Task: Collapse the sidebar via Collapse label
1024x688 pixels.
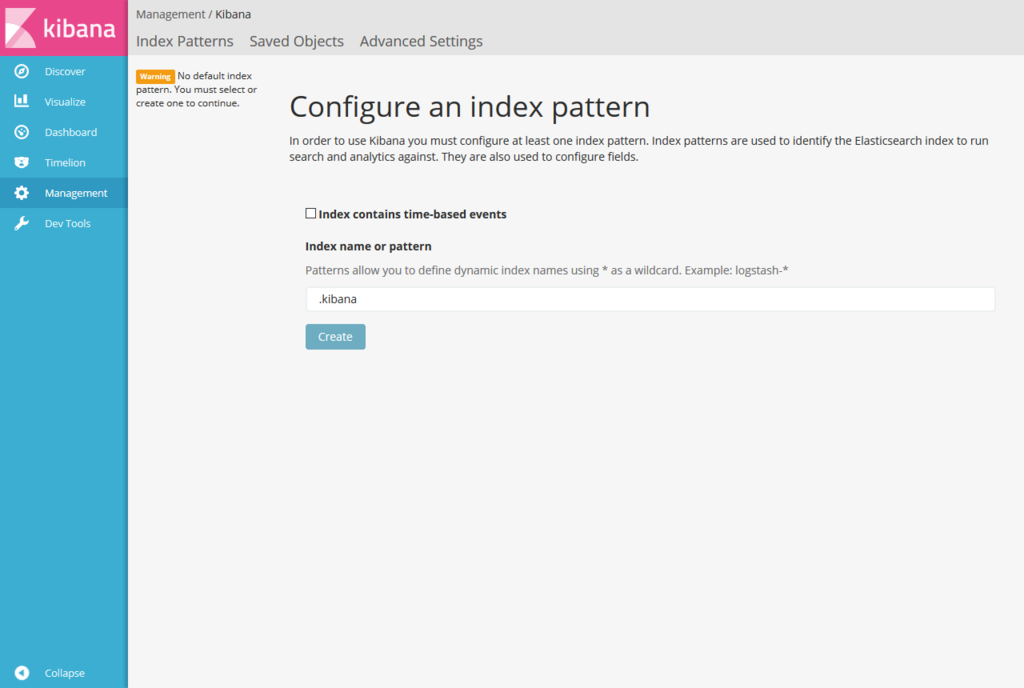Action: tap(64, 673)
